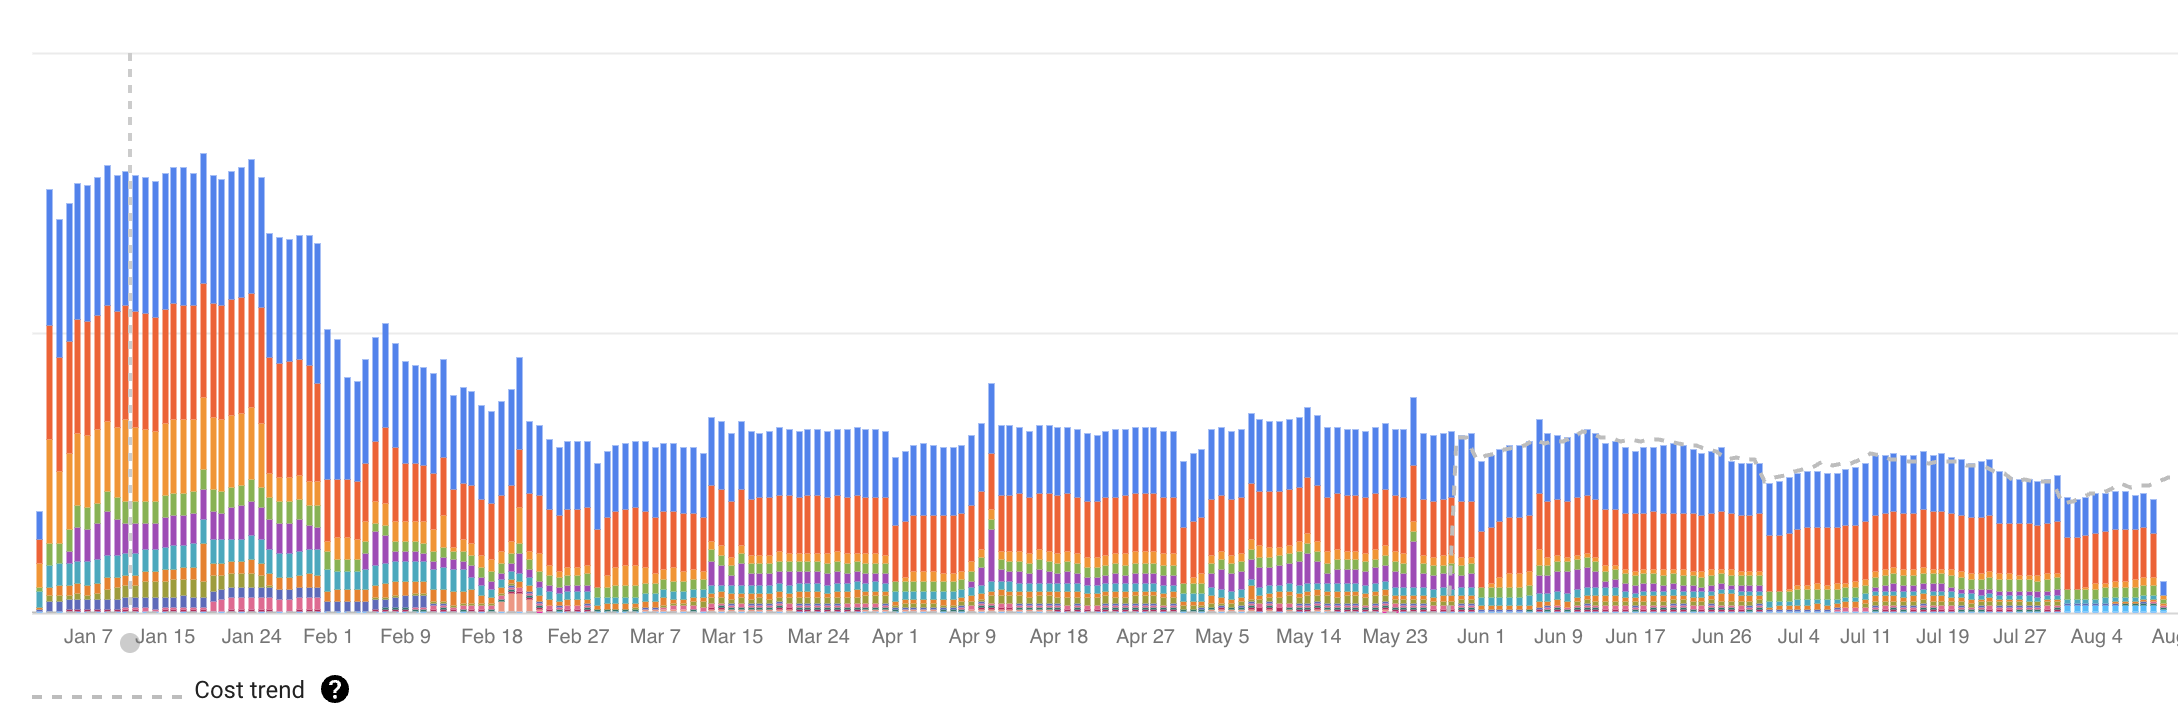Click the Mar 15 axis label
This screenshot has width=2178, height=714.
[732, 636]
